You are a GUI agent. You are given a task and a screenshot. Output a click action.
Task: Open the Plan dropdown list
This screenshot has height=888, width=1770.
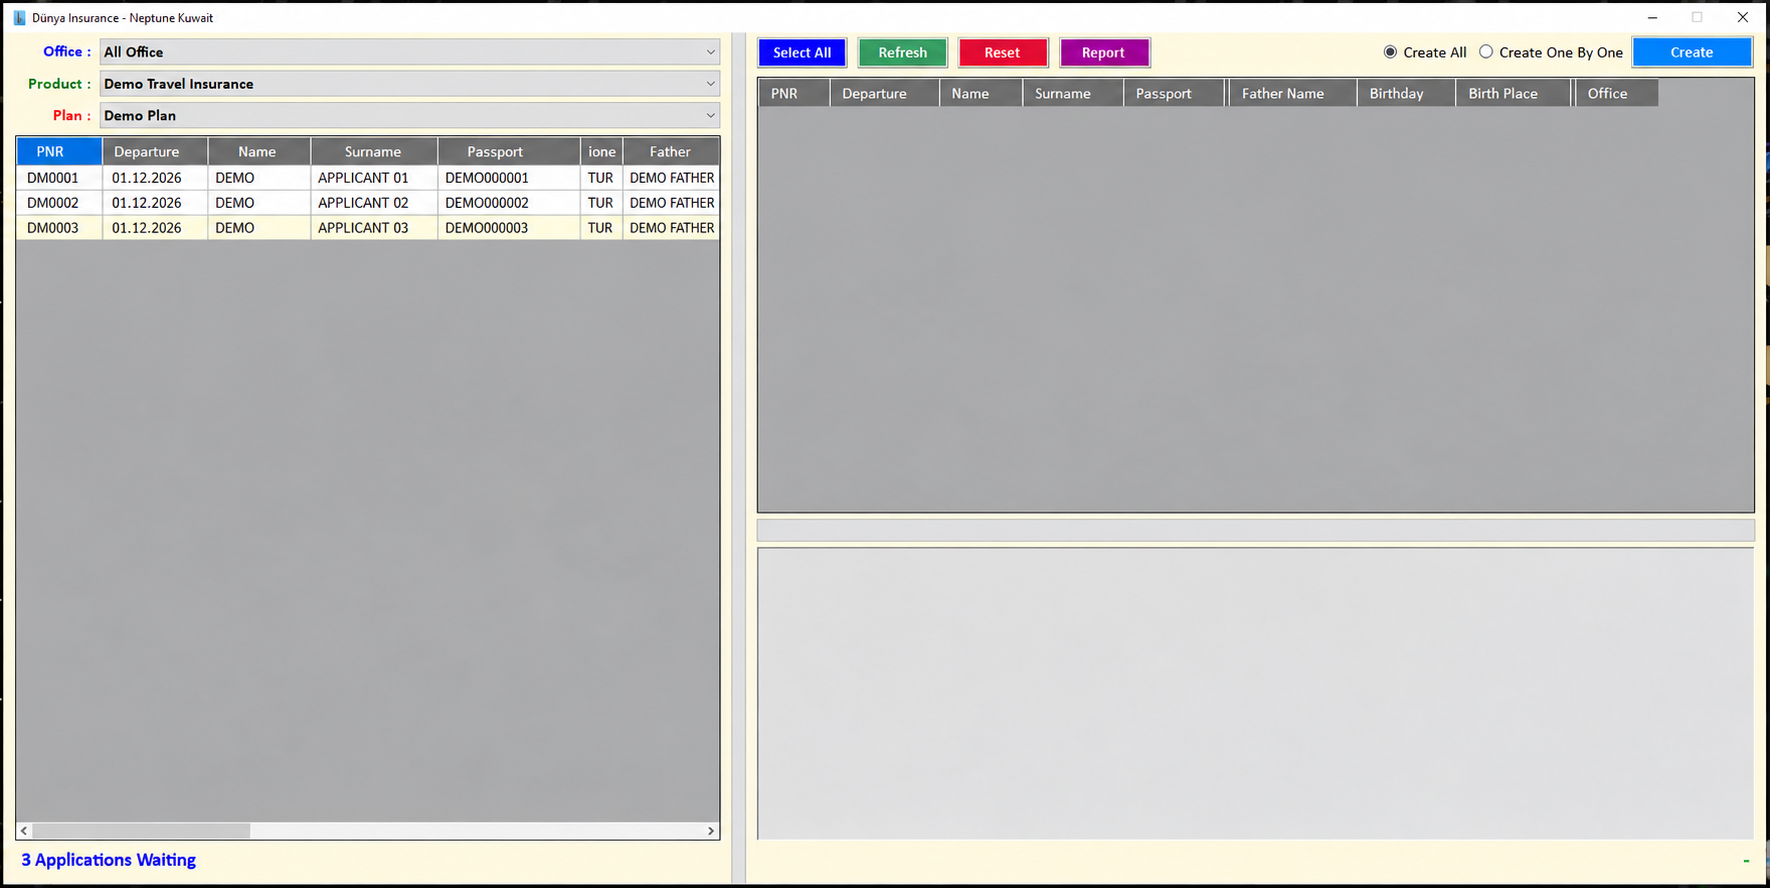410,116
